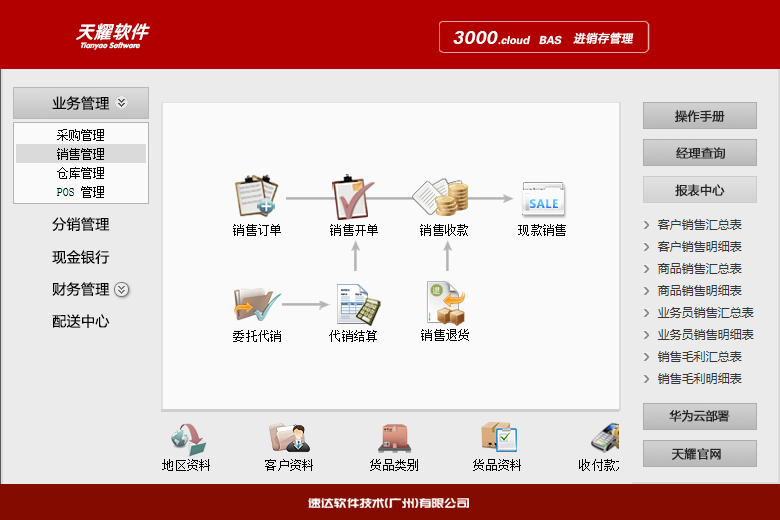Open the 销售退货 return boxes icon
The height and width of the screenshot is (520, 780).
coord(446,303)
